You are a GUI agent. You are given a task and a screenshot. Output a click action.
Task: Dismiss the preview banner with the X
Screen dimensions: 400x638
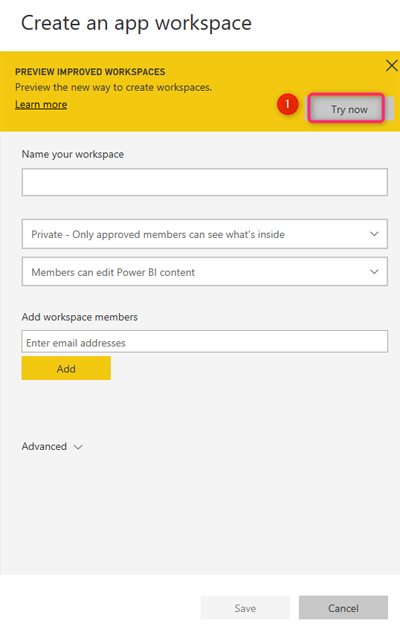tap(391, 66)
